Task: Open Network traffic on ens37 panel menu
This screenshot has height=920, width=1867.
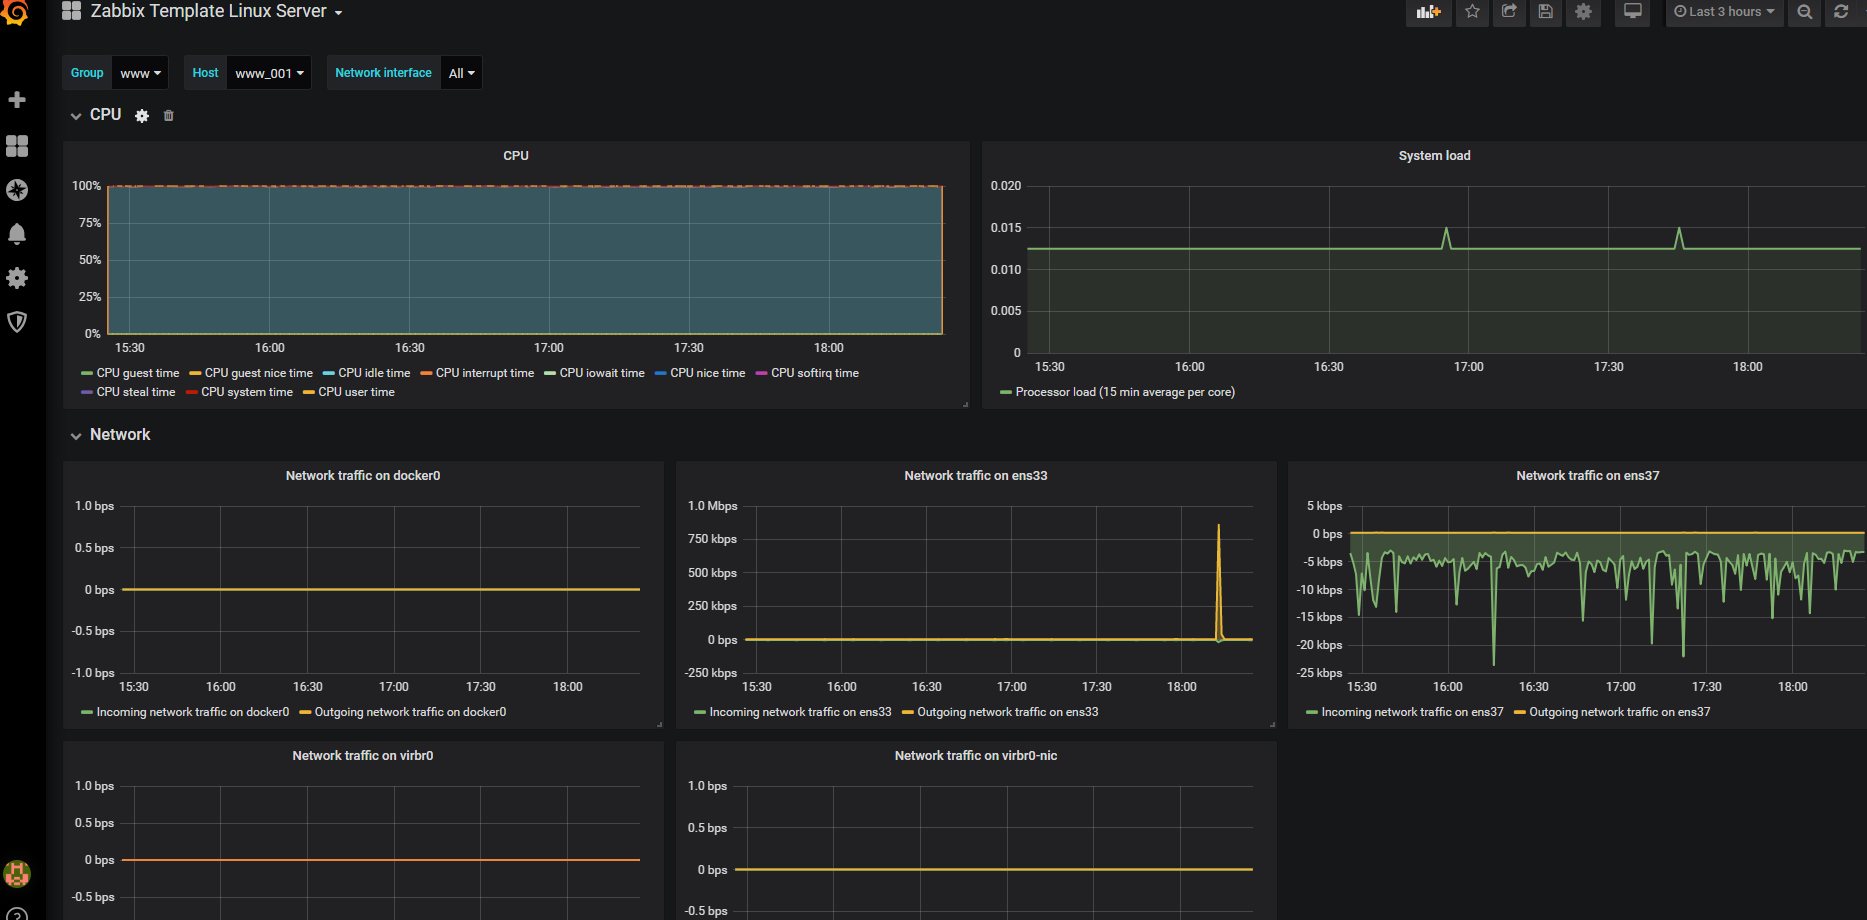Action: tap(1588, 476)
